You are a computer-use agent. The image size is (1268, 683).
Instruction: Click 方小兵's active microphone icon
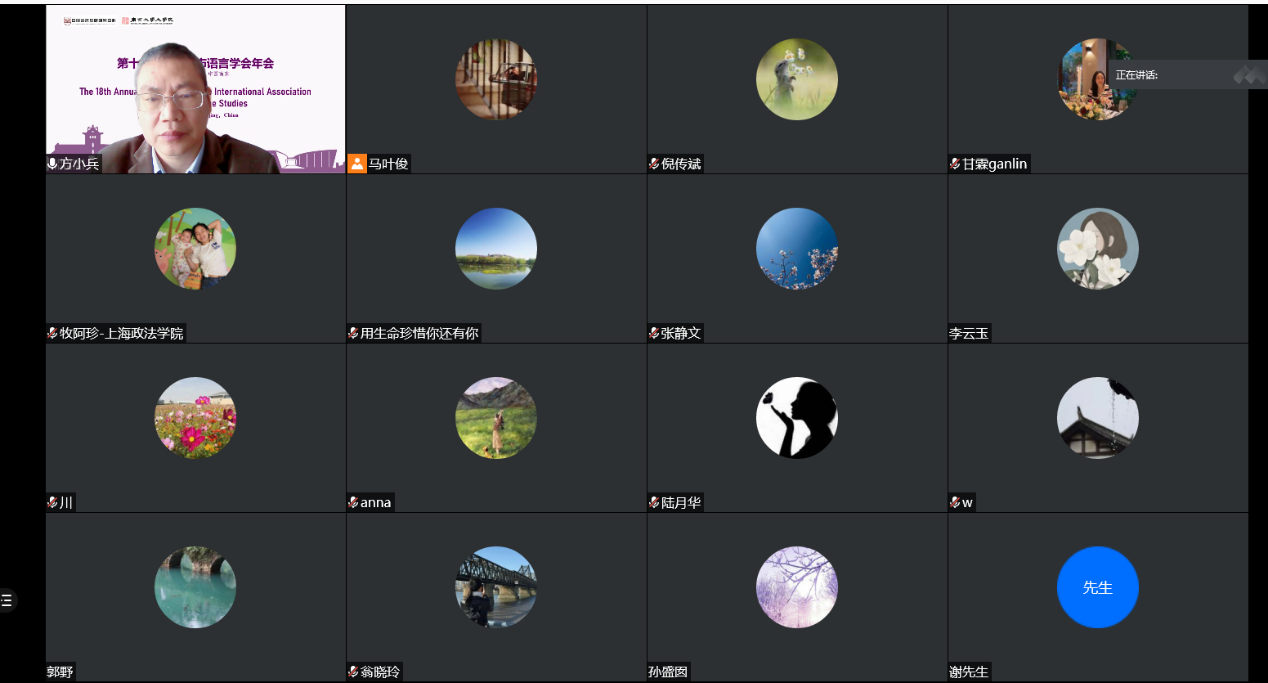53,164
